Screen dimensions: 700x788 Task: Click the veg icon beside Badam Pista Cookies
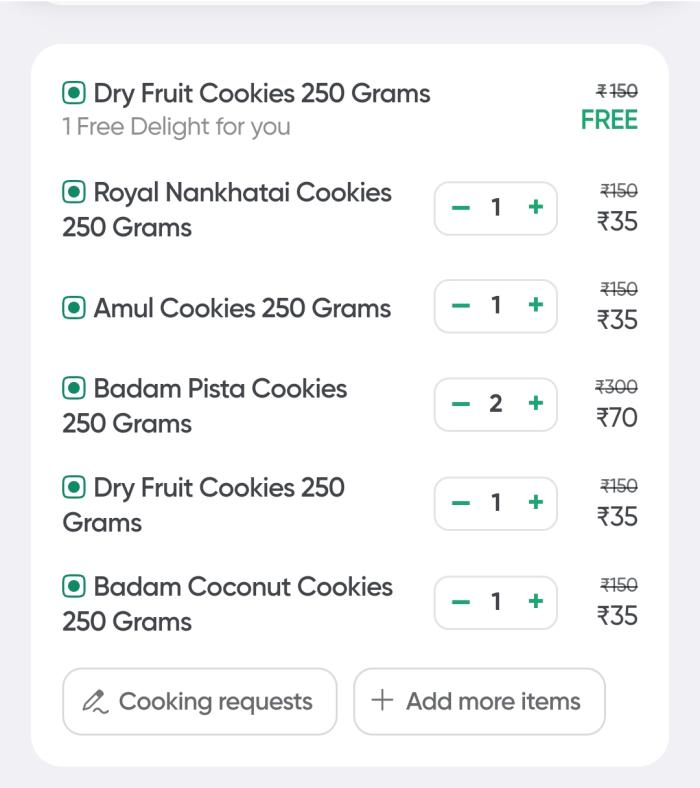point(74,388)
